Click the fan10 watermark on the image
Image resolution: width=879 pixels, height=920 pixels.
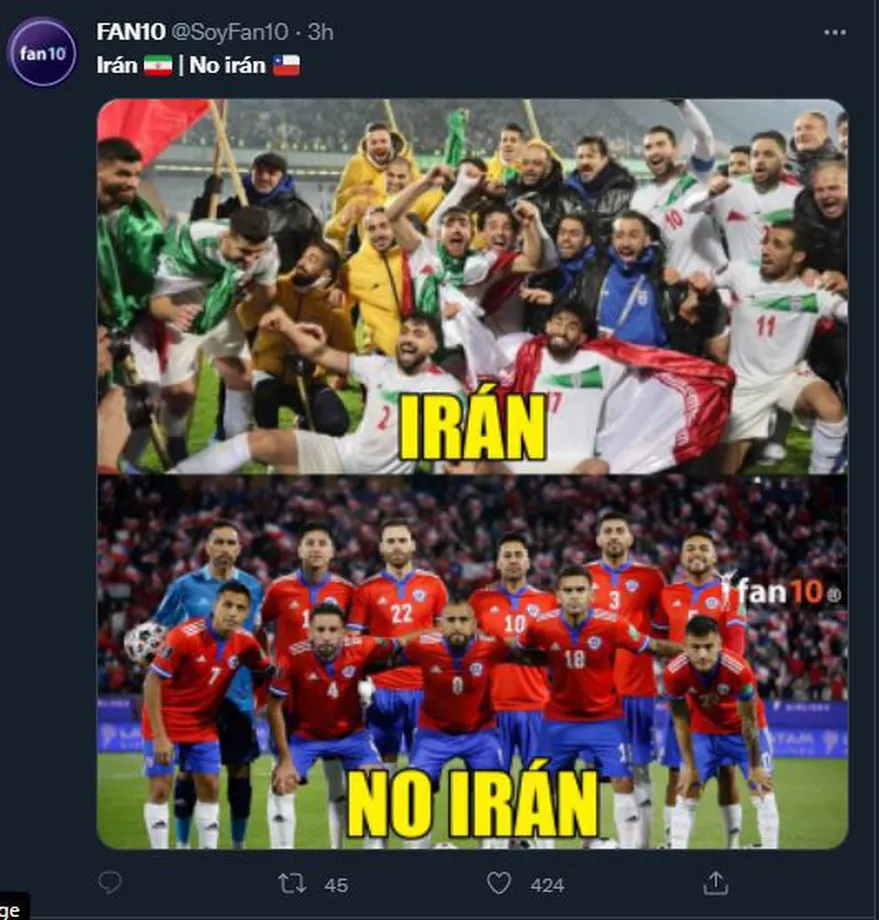click(783, 590)
